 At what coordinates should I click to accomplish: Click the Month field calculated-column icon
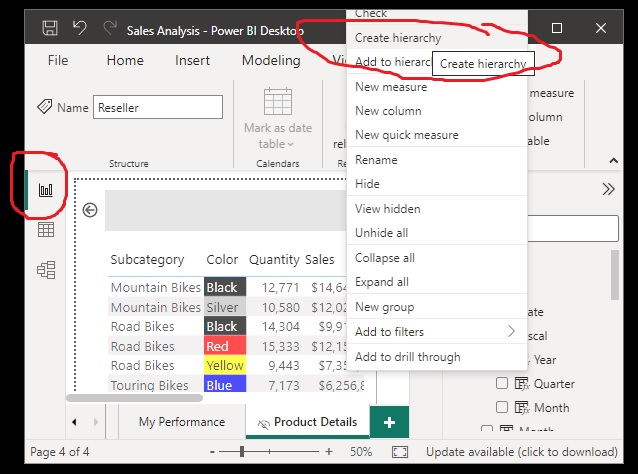[522, 408]
